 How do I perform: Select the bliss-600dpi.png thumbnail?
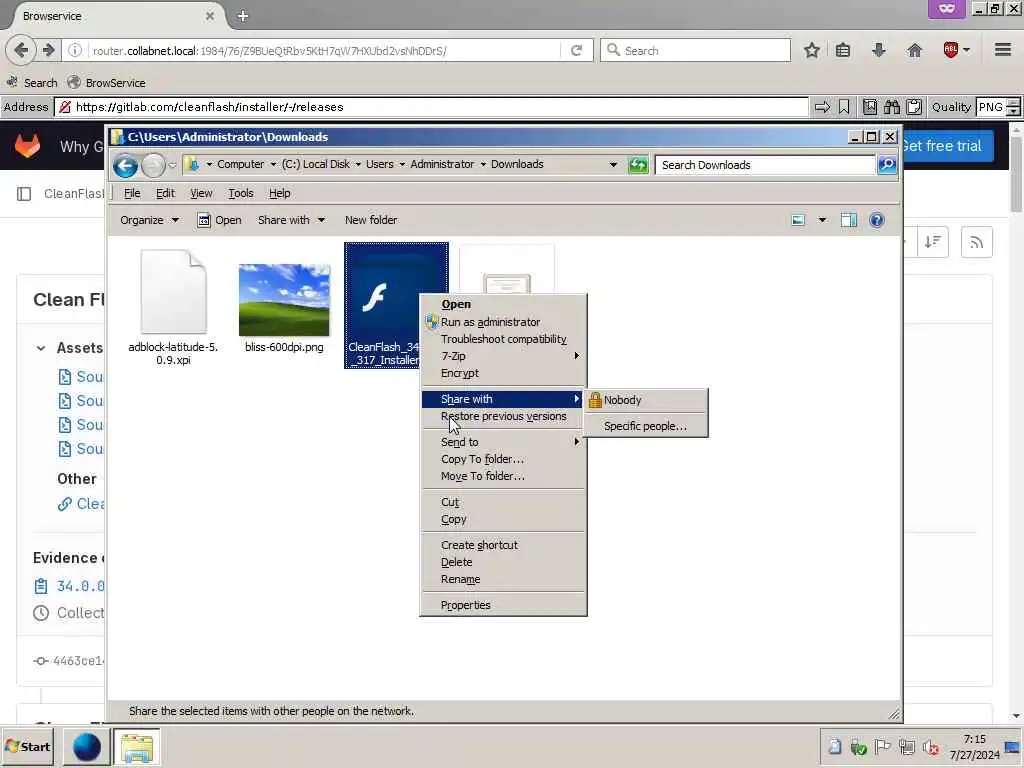pyautogui.click(x=284, y=300)
